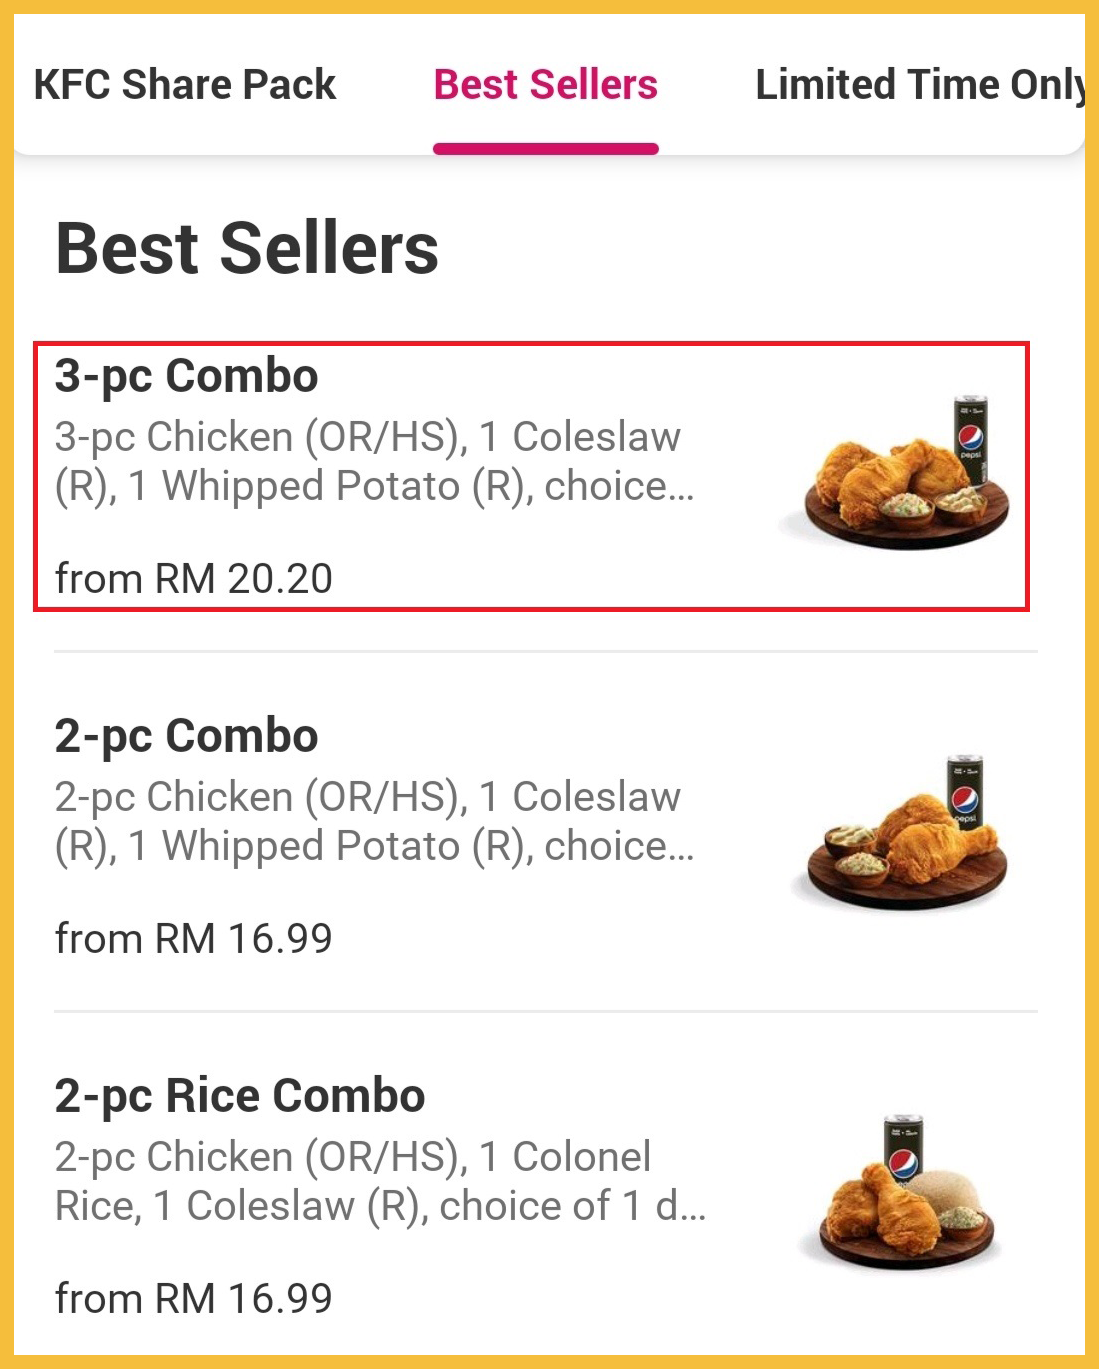Image resolution: width=1099 pixels, height=1369 pixels.
Task: Choose the 2-pc Combo title
Action: tap(187, 736)
